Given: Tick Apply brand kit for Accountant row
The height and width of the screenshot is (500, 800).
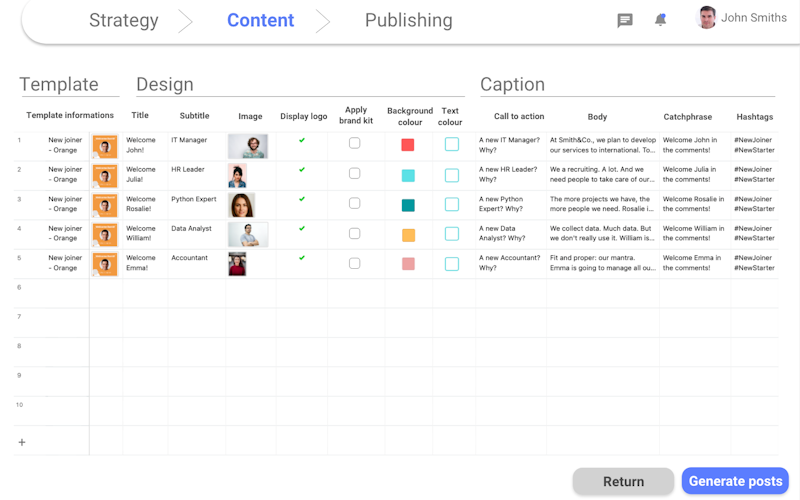Looking at the screenshot, I should [354, 263].
